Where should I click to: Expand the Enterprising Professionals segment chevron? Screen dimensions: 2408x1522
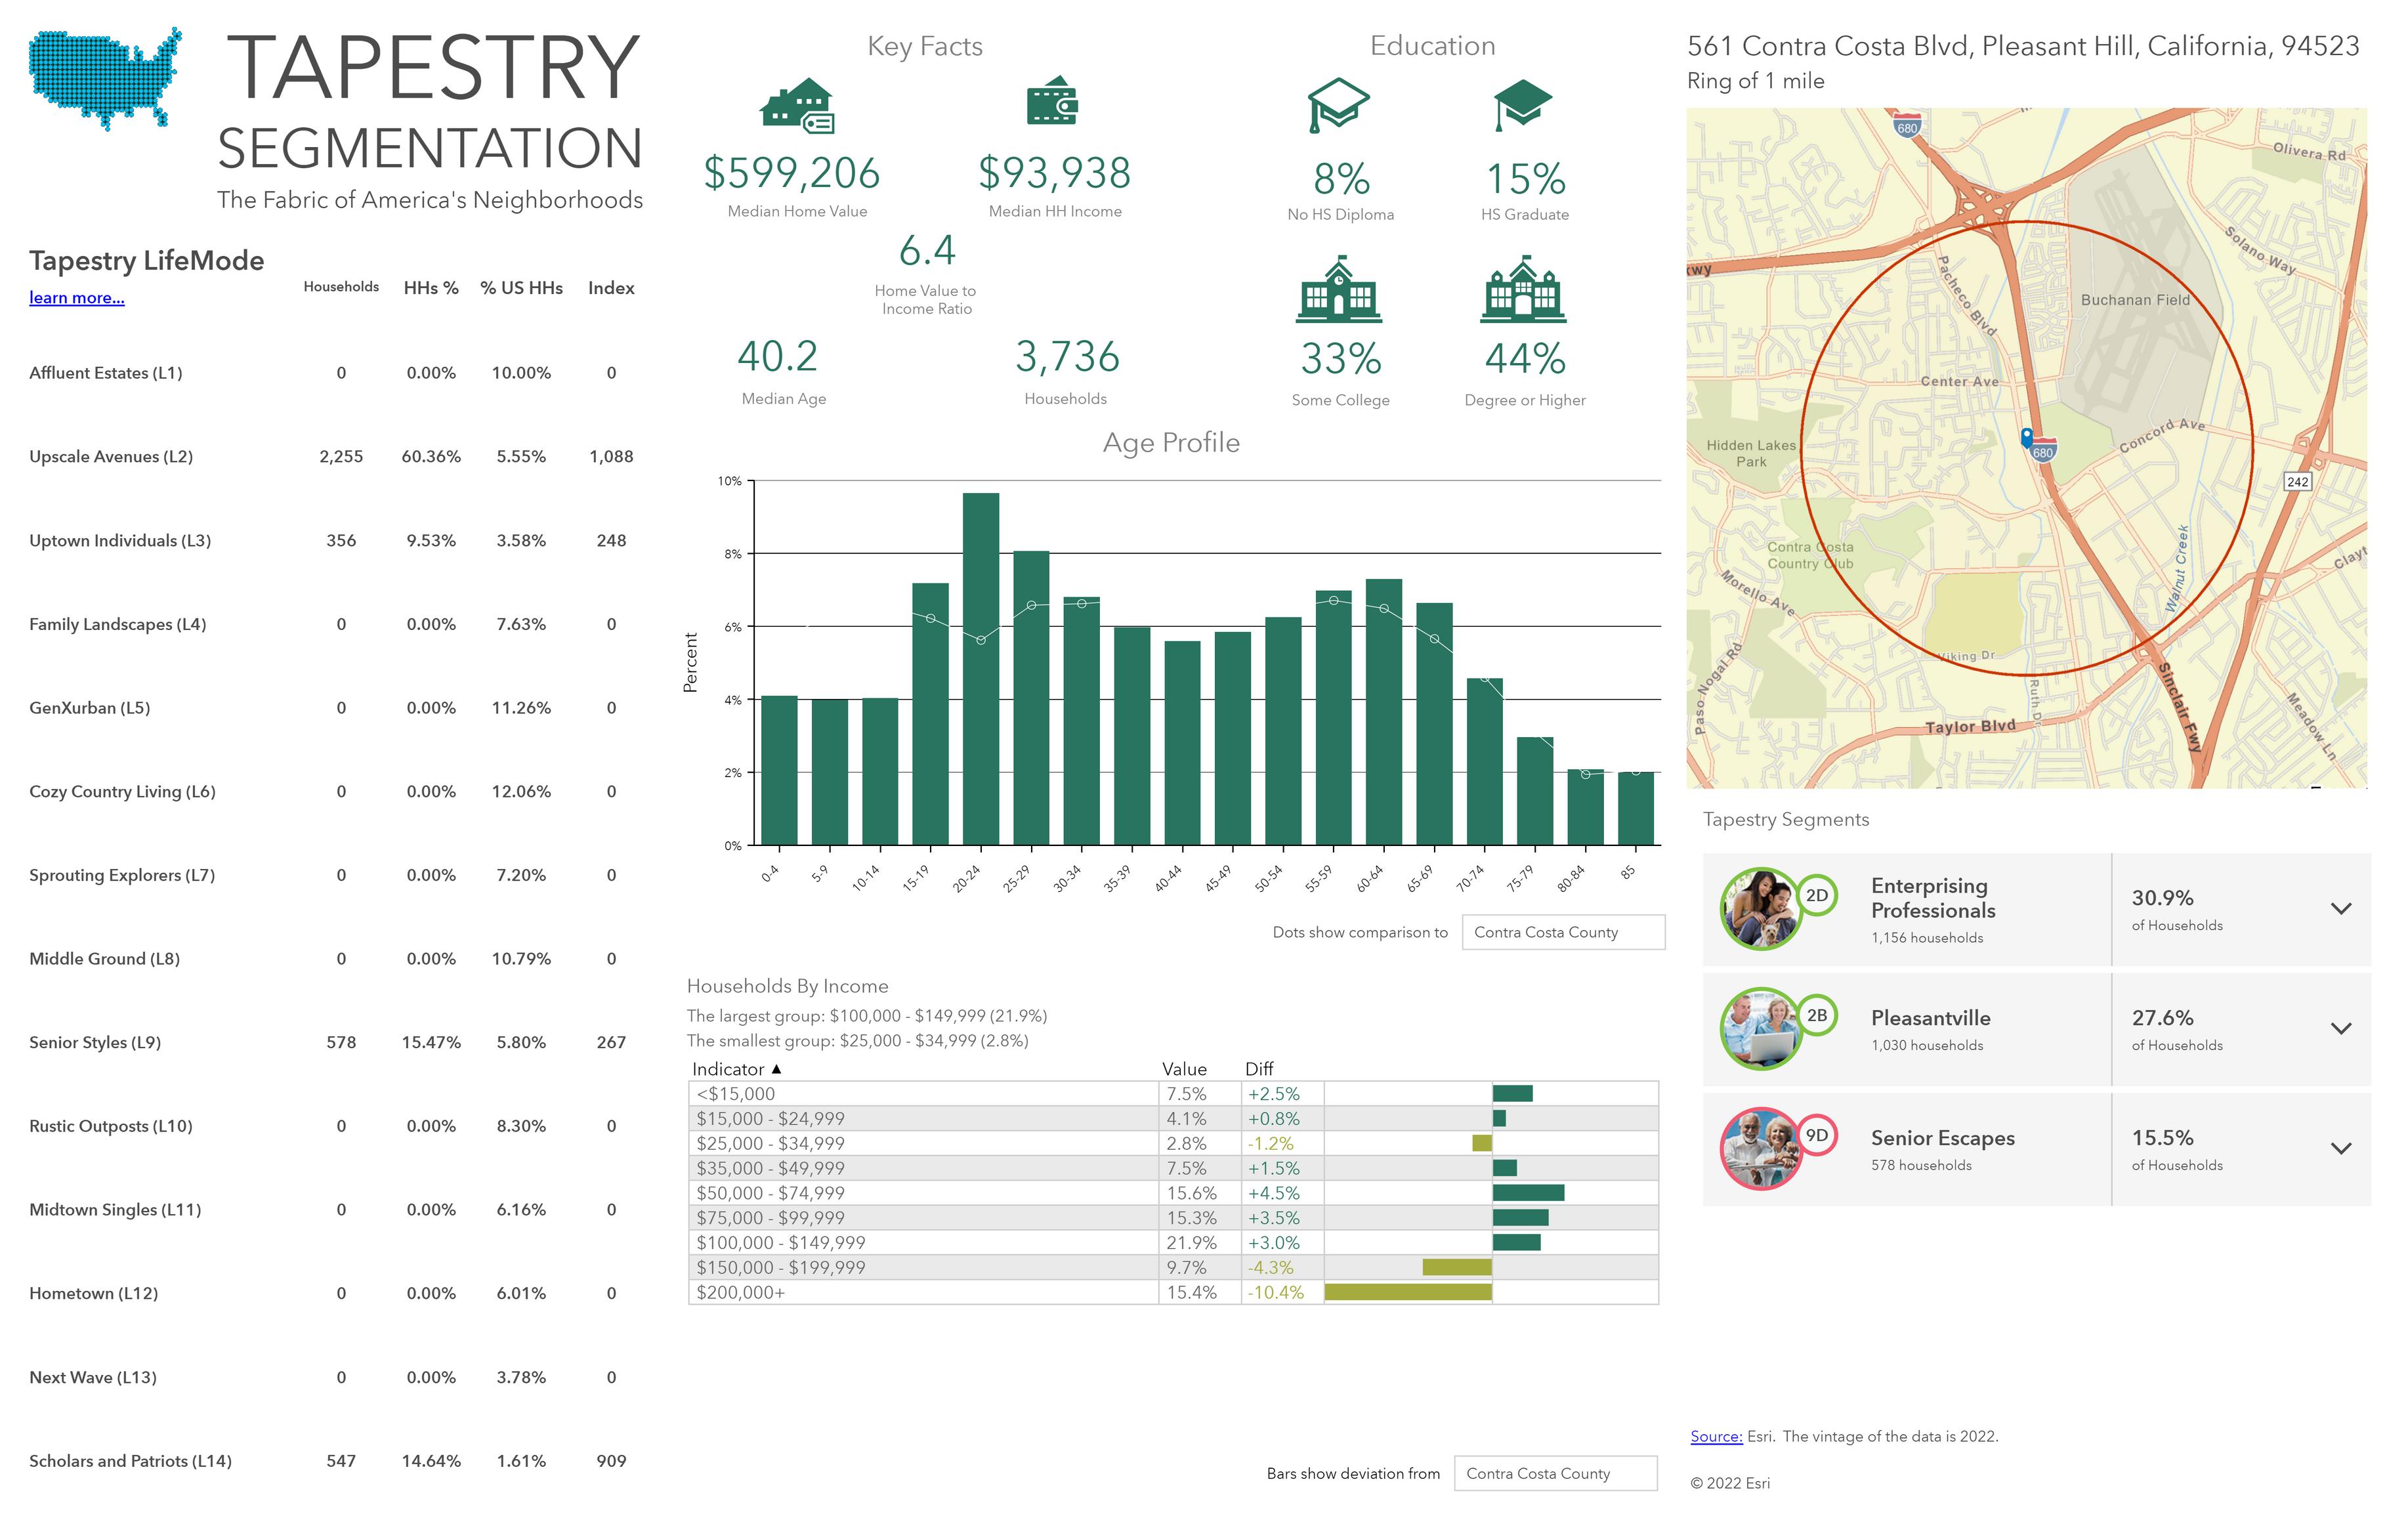tap(2341, 909)
